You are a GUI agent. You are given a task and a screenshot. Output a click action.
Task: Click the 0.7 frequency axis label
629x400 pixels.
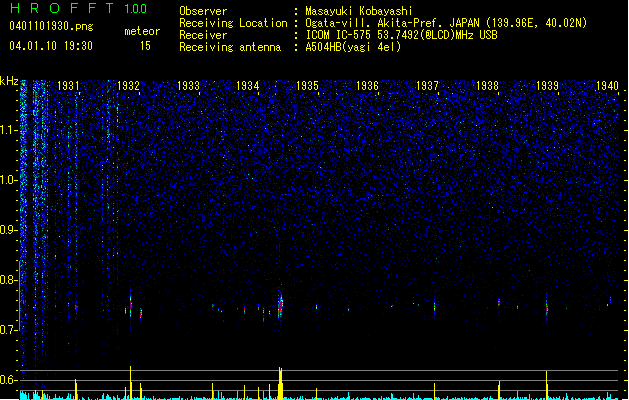pos(8,330)
